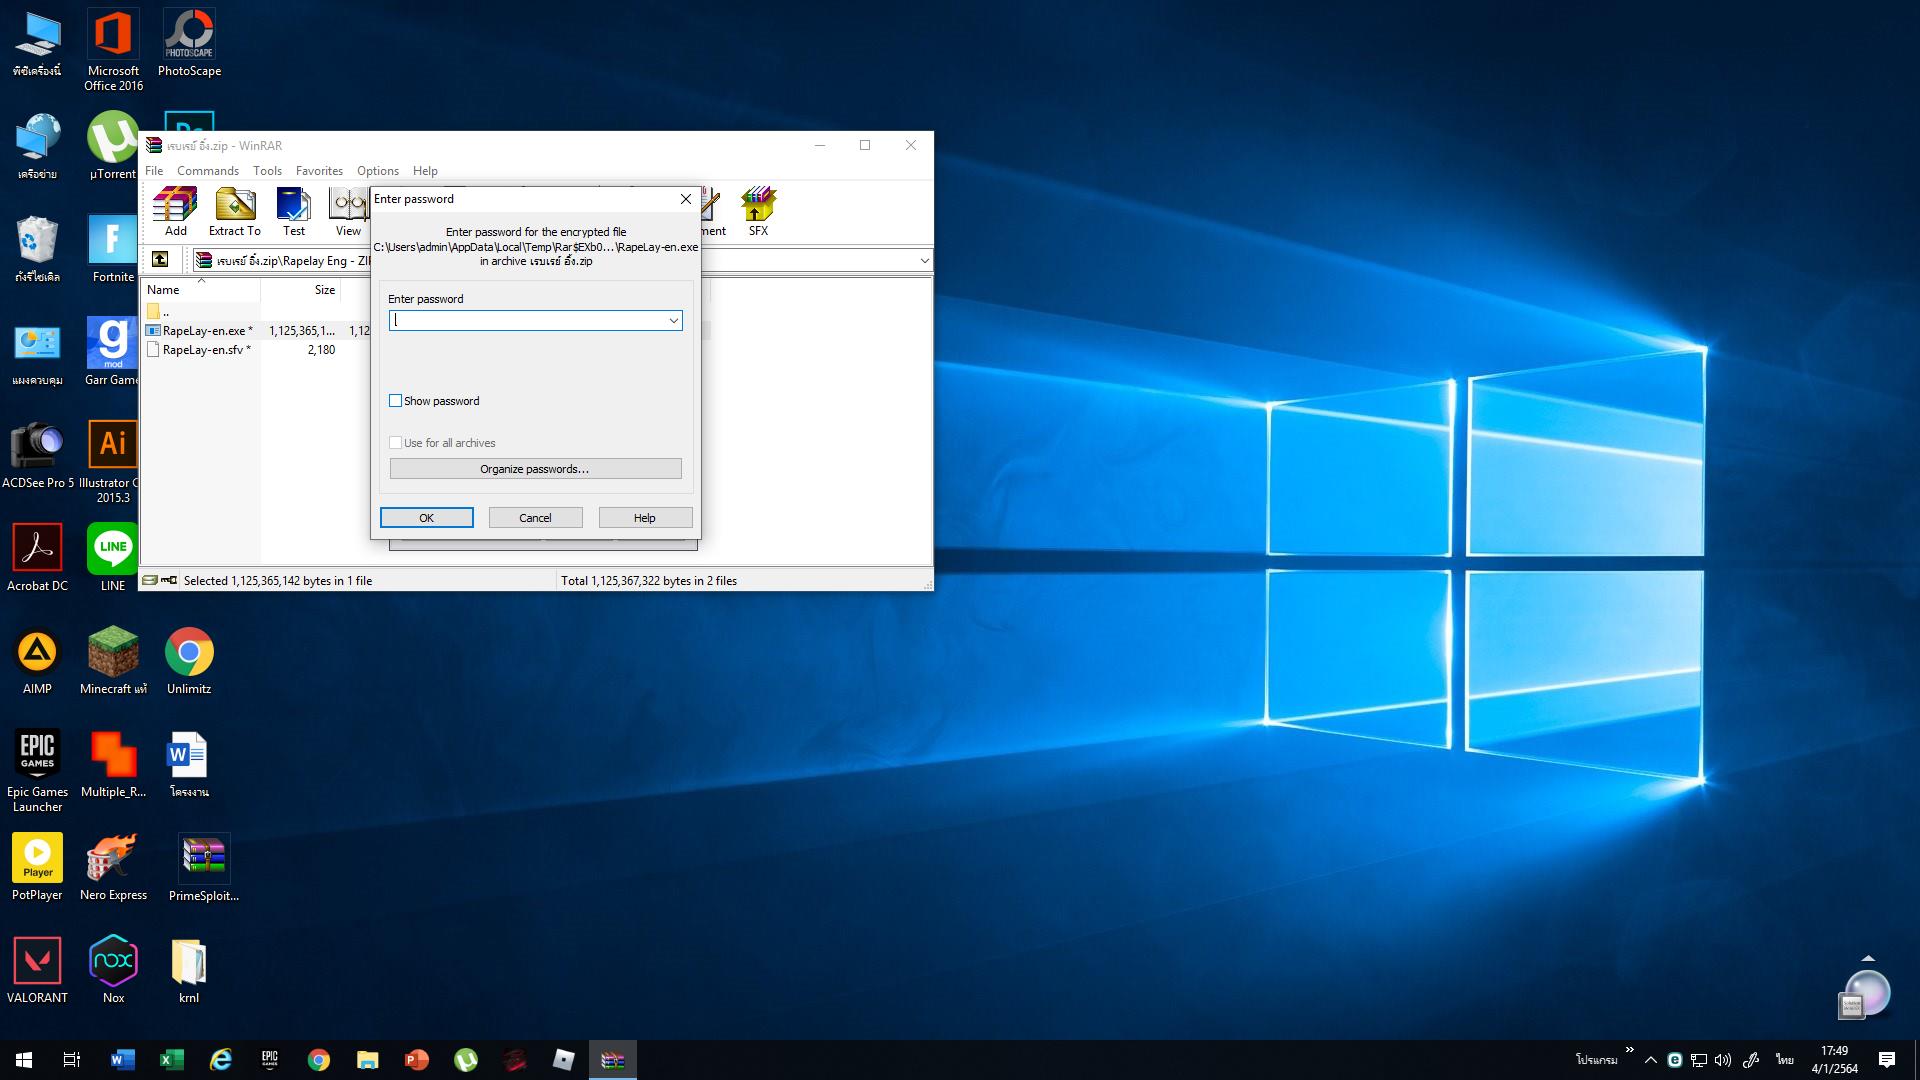1920x1080 pixels.
Task: Enable the Show password checkbox
Action: pyautogui.click(x=395, y=401)
